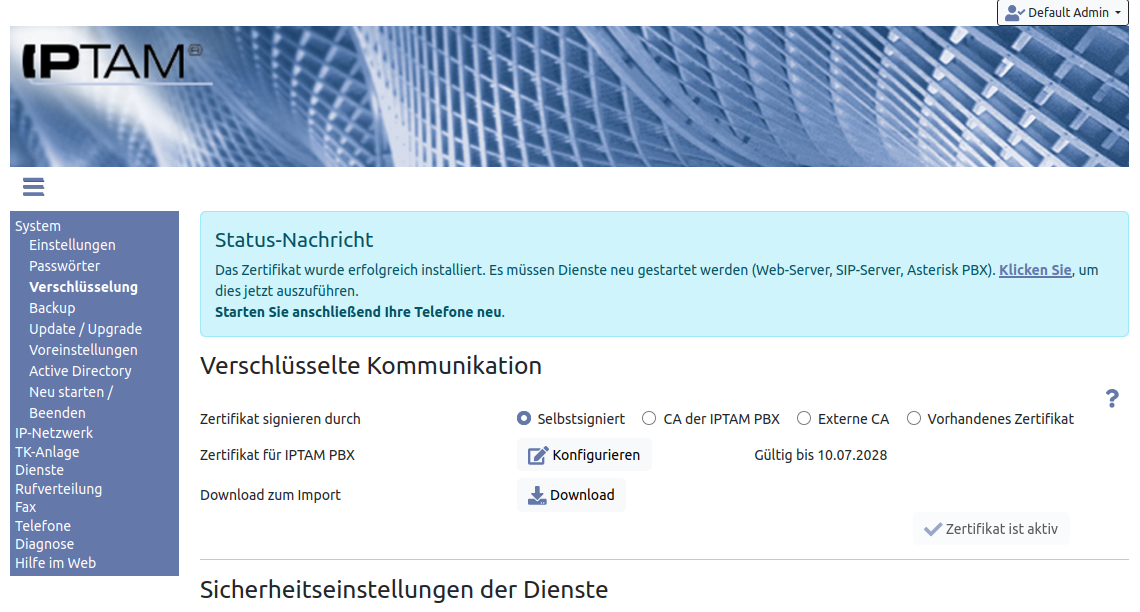Click the 'Klicken Sie' restart link
Image resolution: width=1140 pixels, height=612 pixels.
click(1034, 270)
